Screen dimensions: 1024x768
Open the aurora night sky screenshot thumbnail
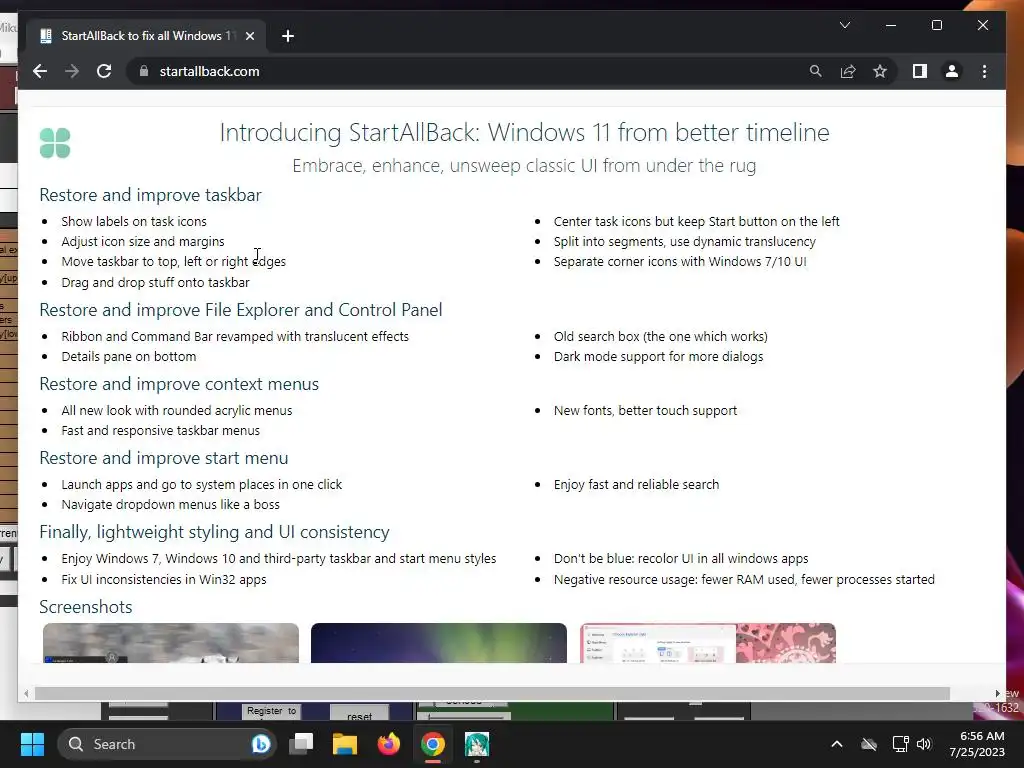439,643
